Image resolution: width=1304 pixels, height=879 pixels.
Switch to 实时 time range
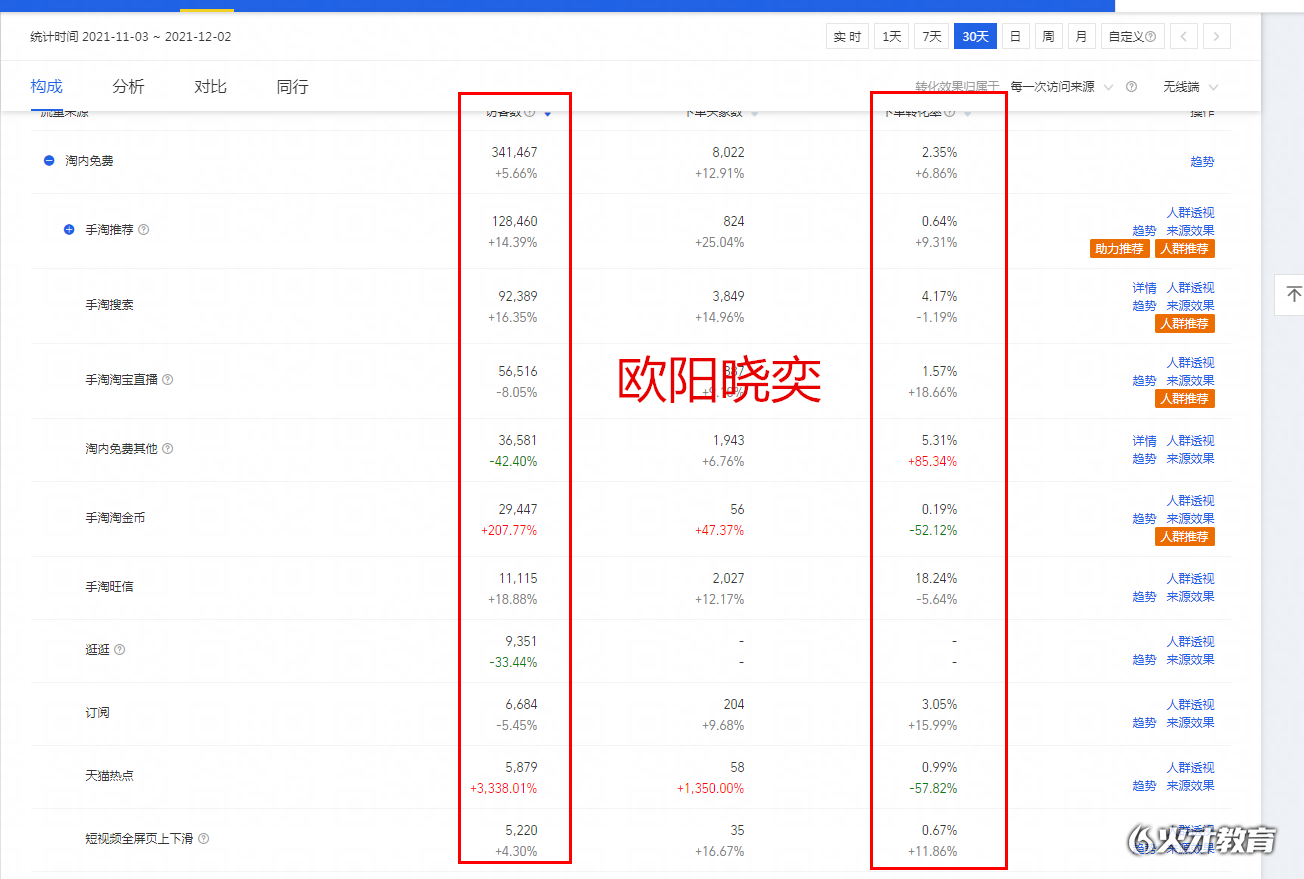847,37
